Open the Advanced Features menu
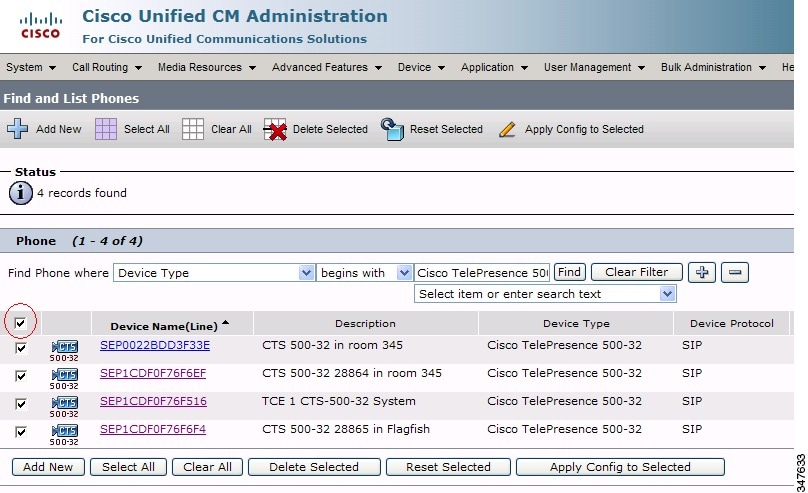Screen dimensions: 808x493 327,67
